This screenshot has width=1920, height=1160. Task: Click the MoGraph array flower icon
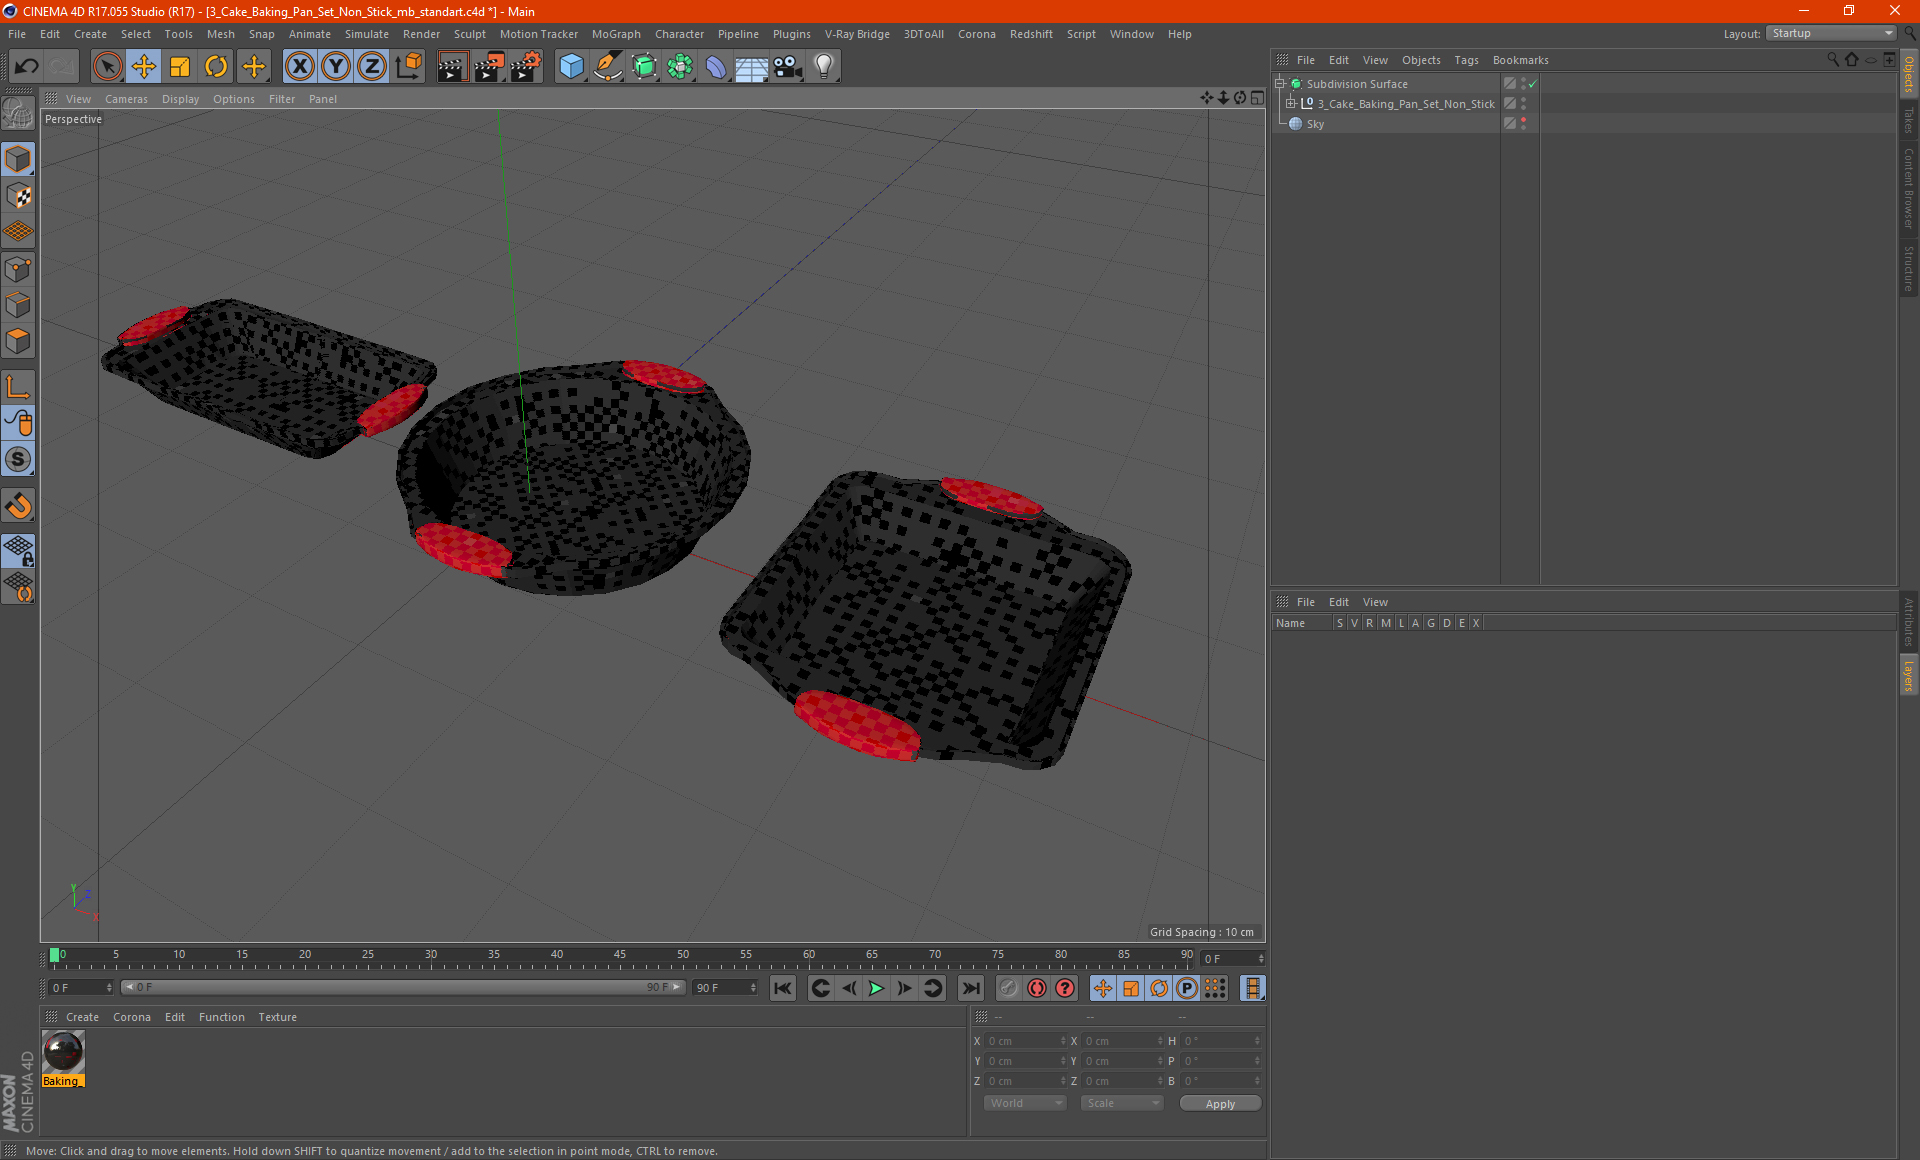coord(680,67)
